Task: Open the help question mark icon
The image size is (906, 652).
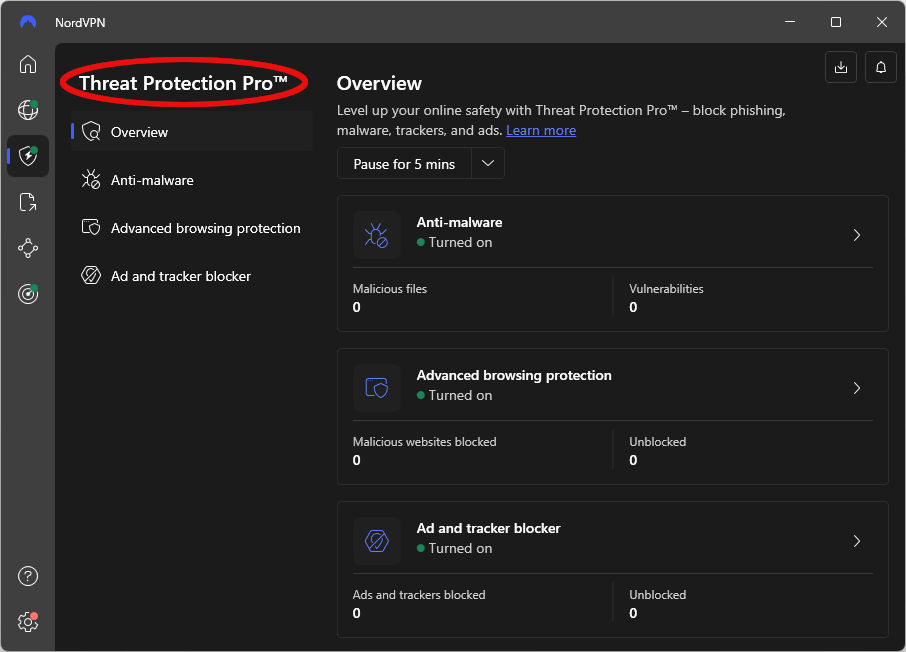Action: tap(28, 576)
